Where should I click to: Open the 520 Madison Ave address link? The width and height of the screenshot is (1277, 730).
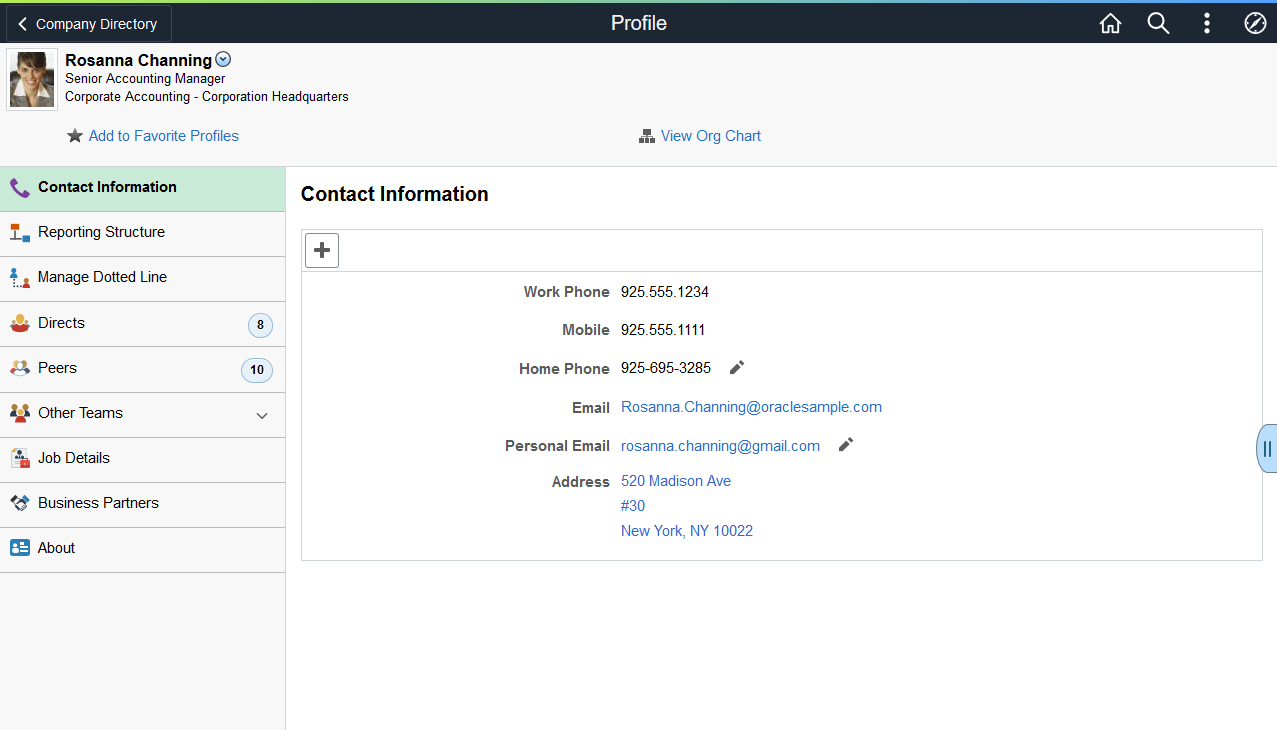(676, 481)
